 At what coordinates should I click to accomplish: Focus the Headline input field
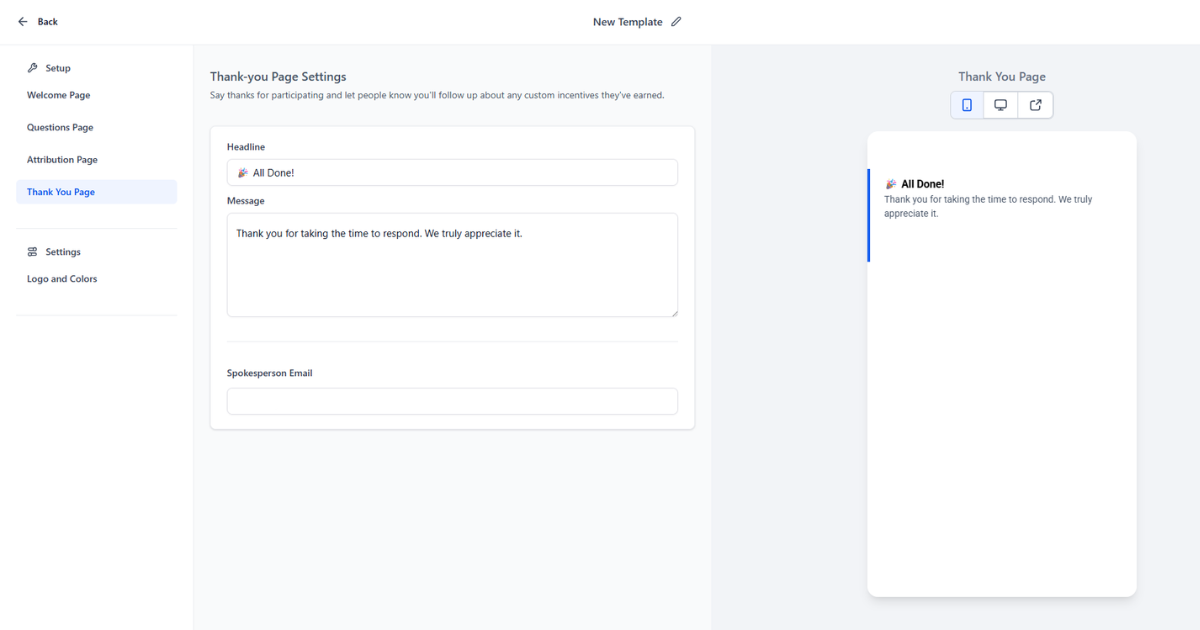[452, 172]
